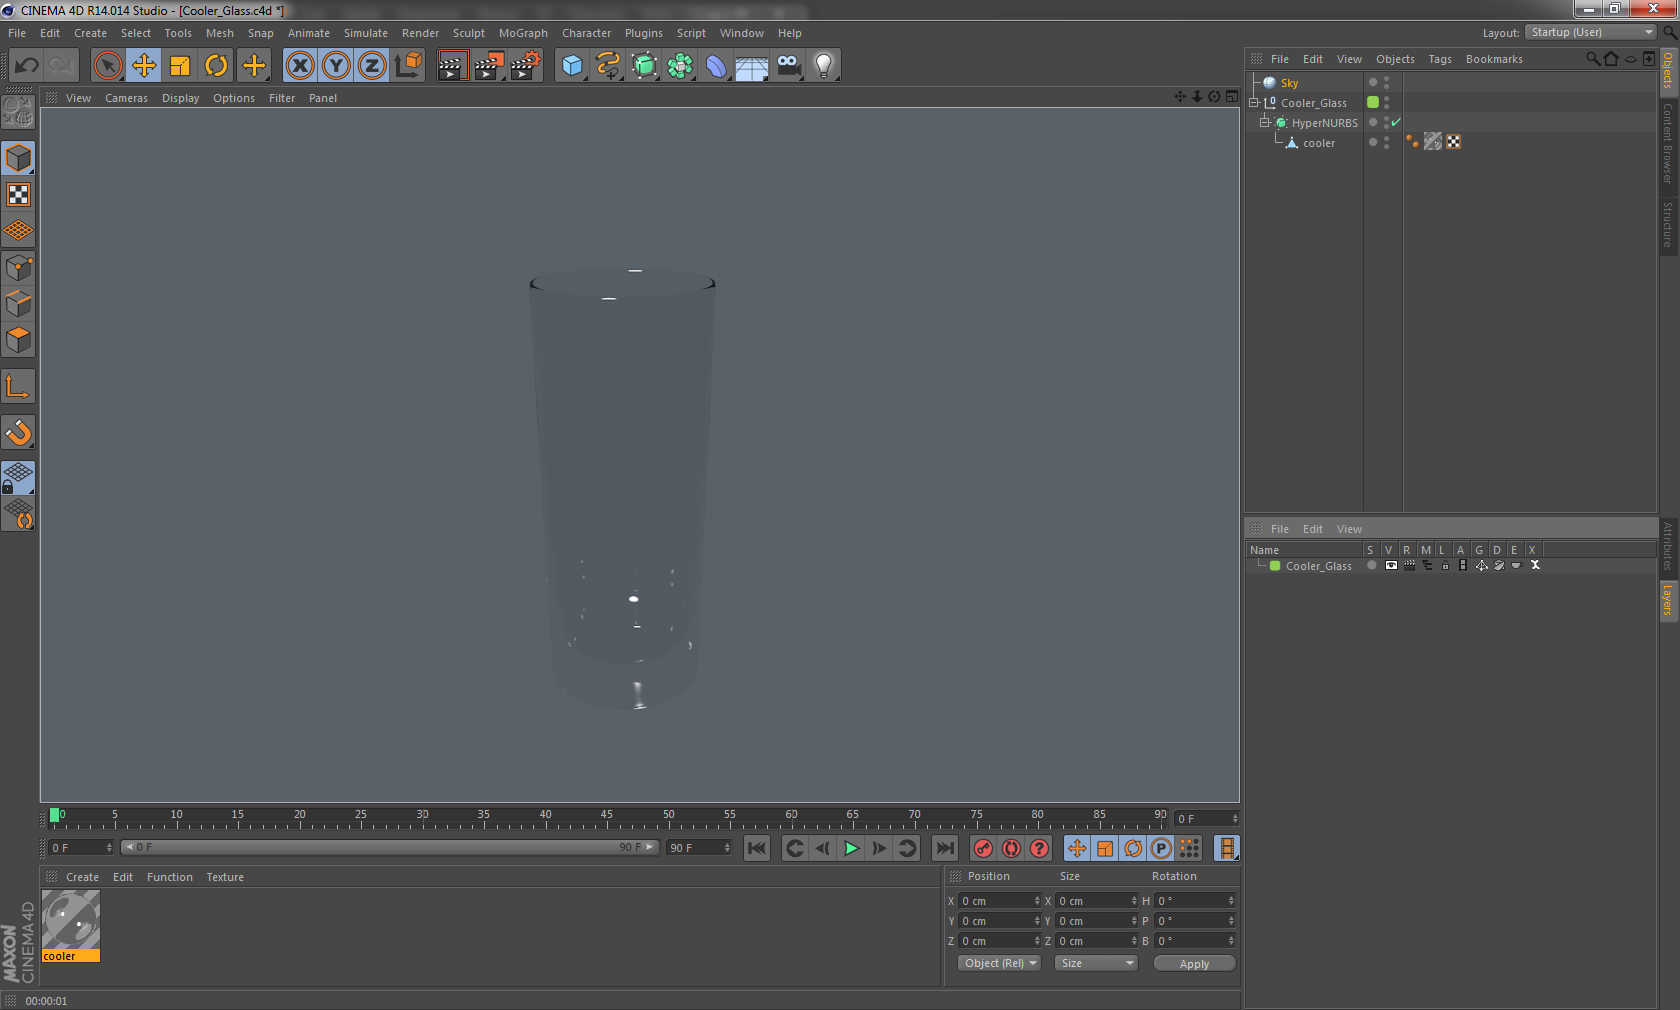Toggle Cooler_Glass layer view visibility

(x=1391, y=566)
